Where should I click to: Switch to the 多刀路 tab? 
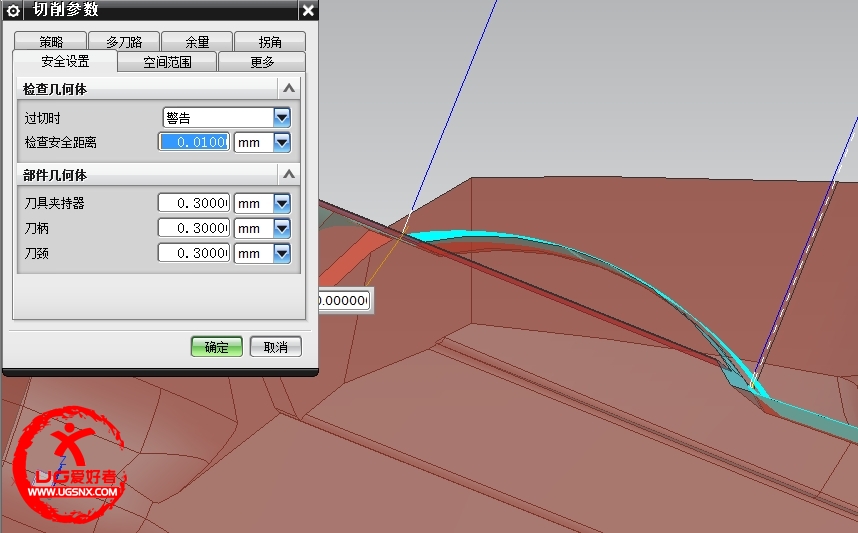(124, 42)
